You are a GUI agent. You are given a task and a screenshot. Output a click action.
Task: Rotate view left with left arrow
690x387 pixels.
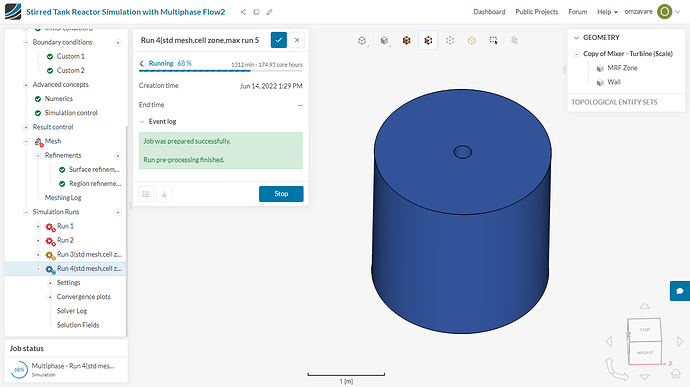tap(609, 341)
